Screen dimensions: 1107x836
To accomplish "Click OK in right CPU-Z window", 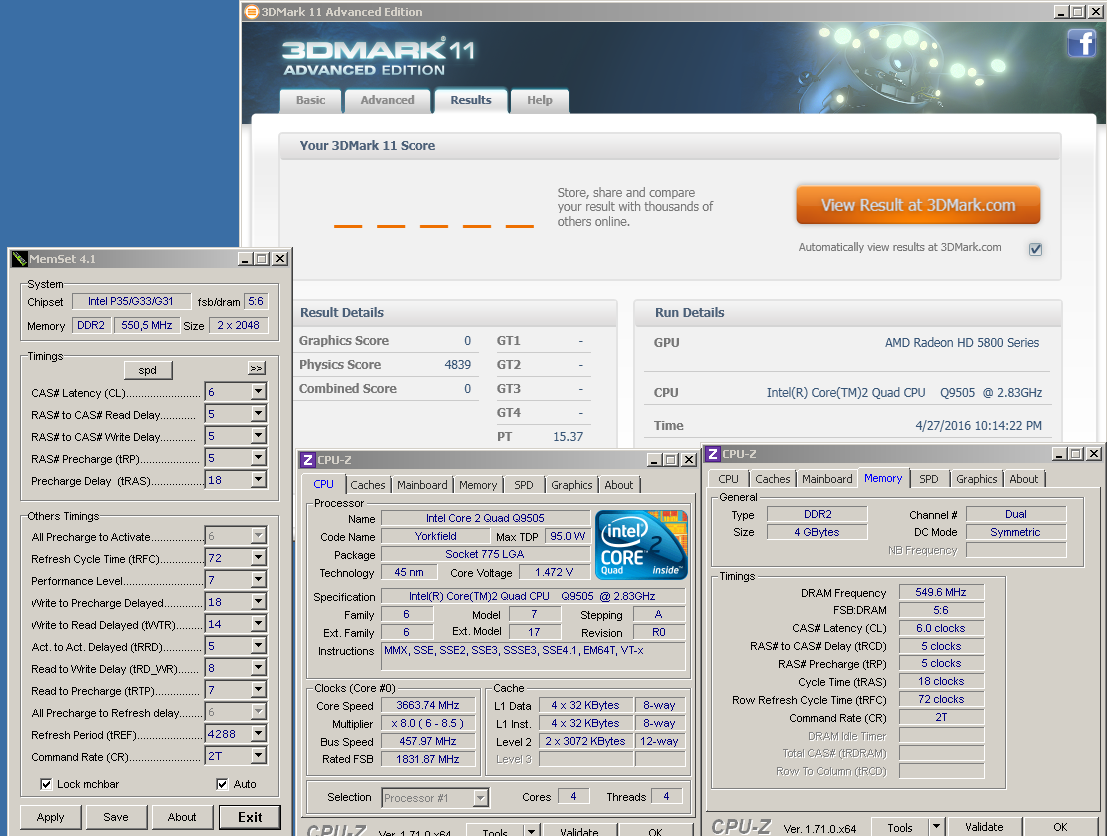I will point(1060,827).
